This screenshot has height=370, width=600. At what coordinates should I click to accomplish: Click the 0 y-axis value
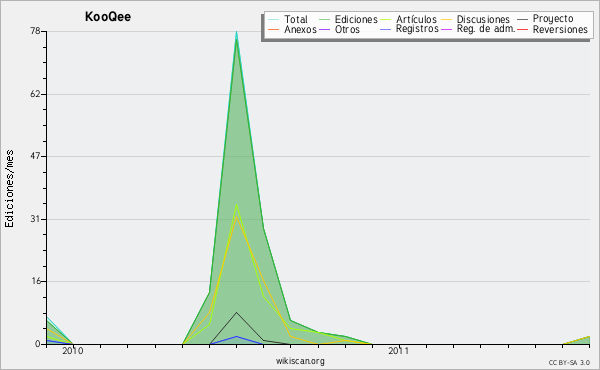(x=38, y=344)
